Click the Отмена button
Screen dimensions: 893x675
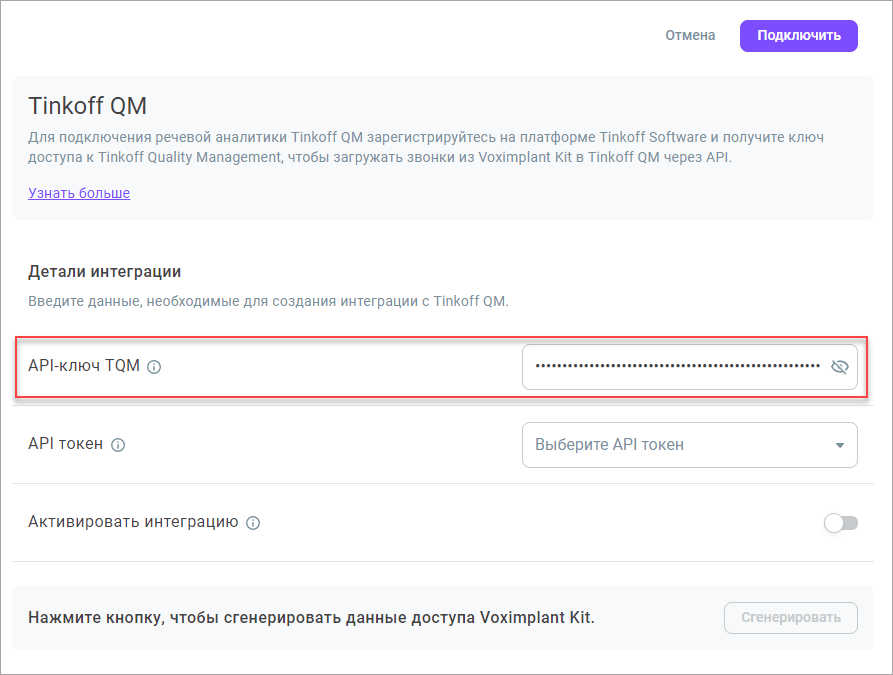690,35
